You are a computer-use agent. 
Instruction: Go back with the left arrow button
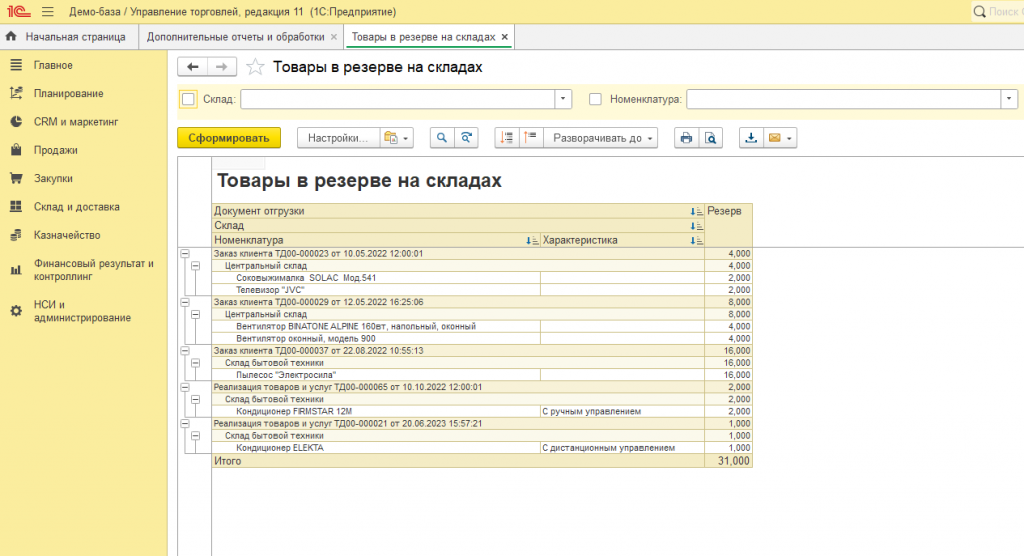[x=193, y=67]
